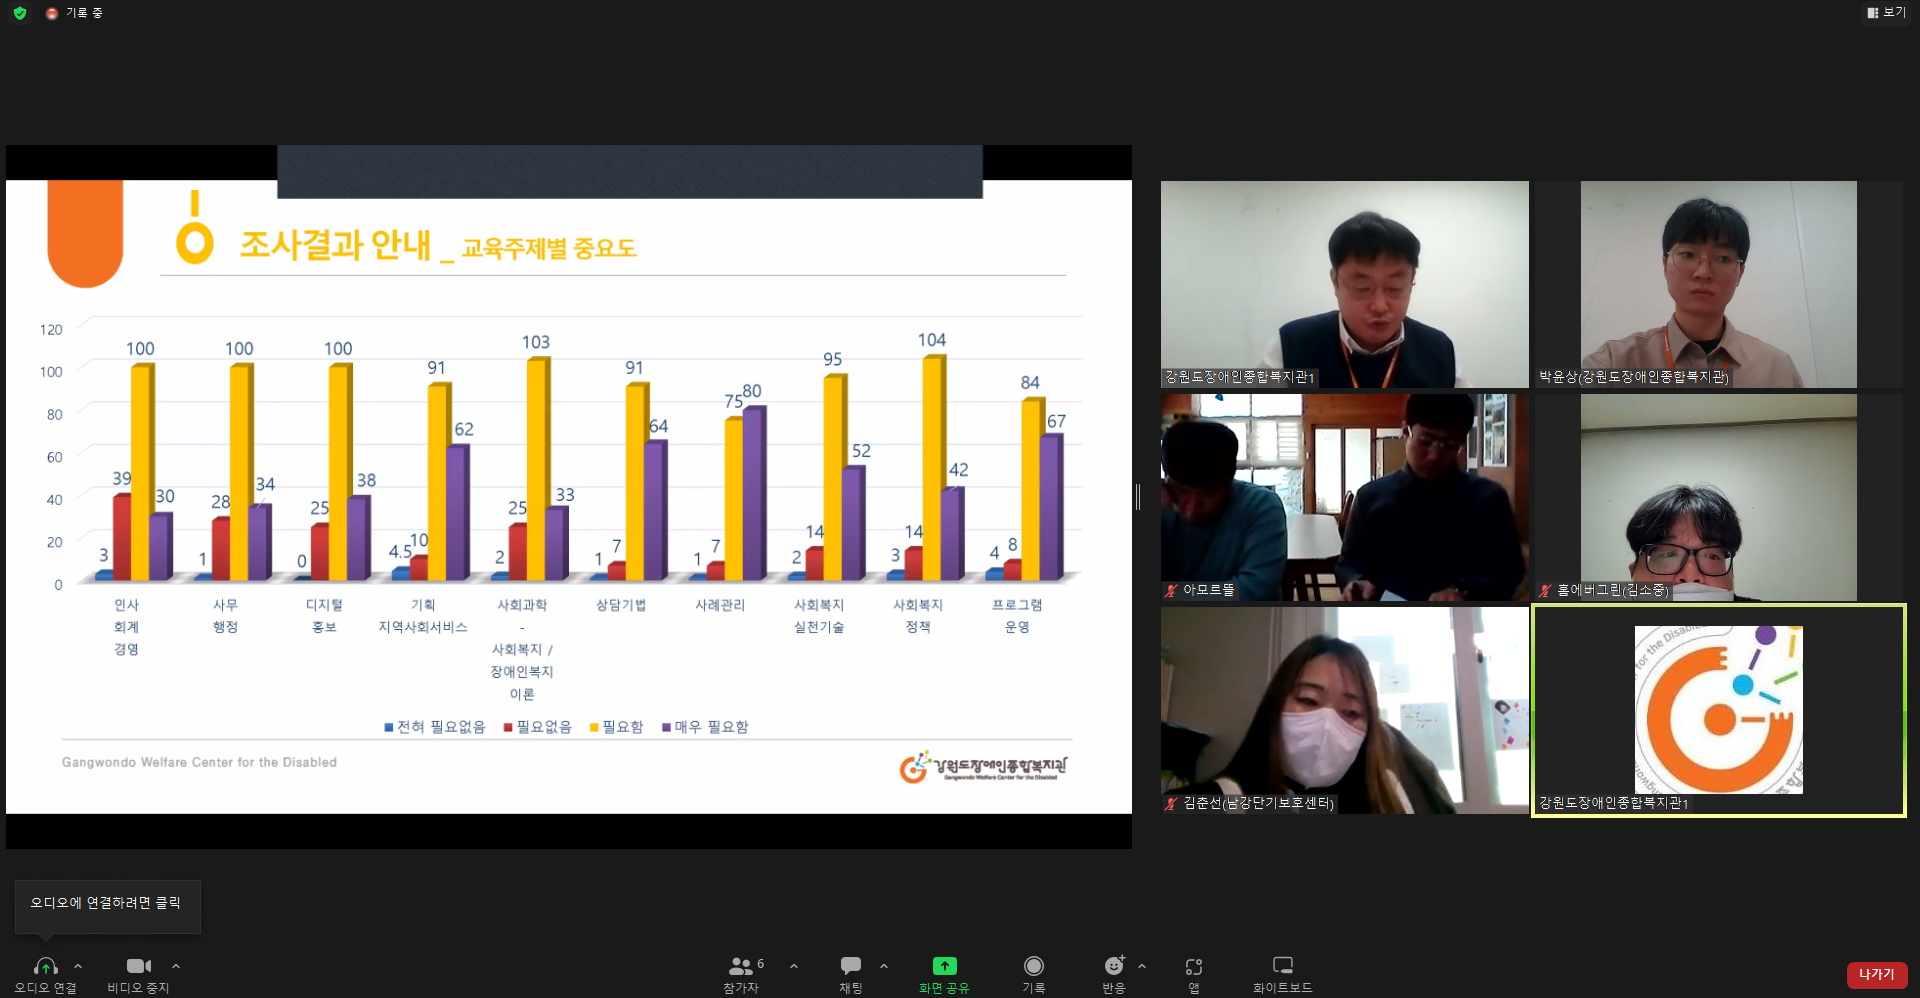Image resolution: width=1920 pixels, height=998 pixels.
Task: Click the record circle icon
Action: pos(1034,966)
